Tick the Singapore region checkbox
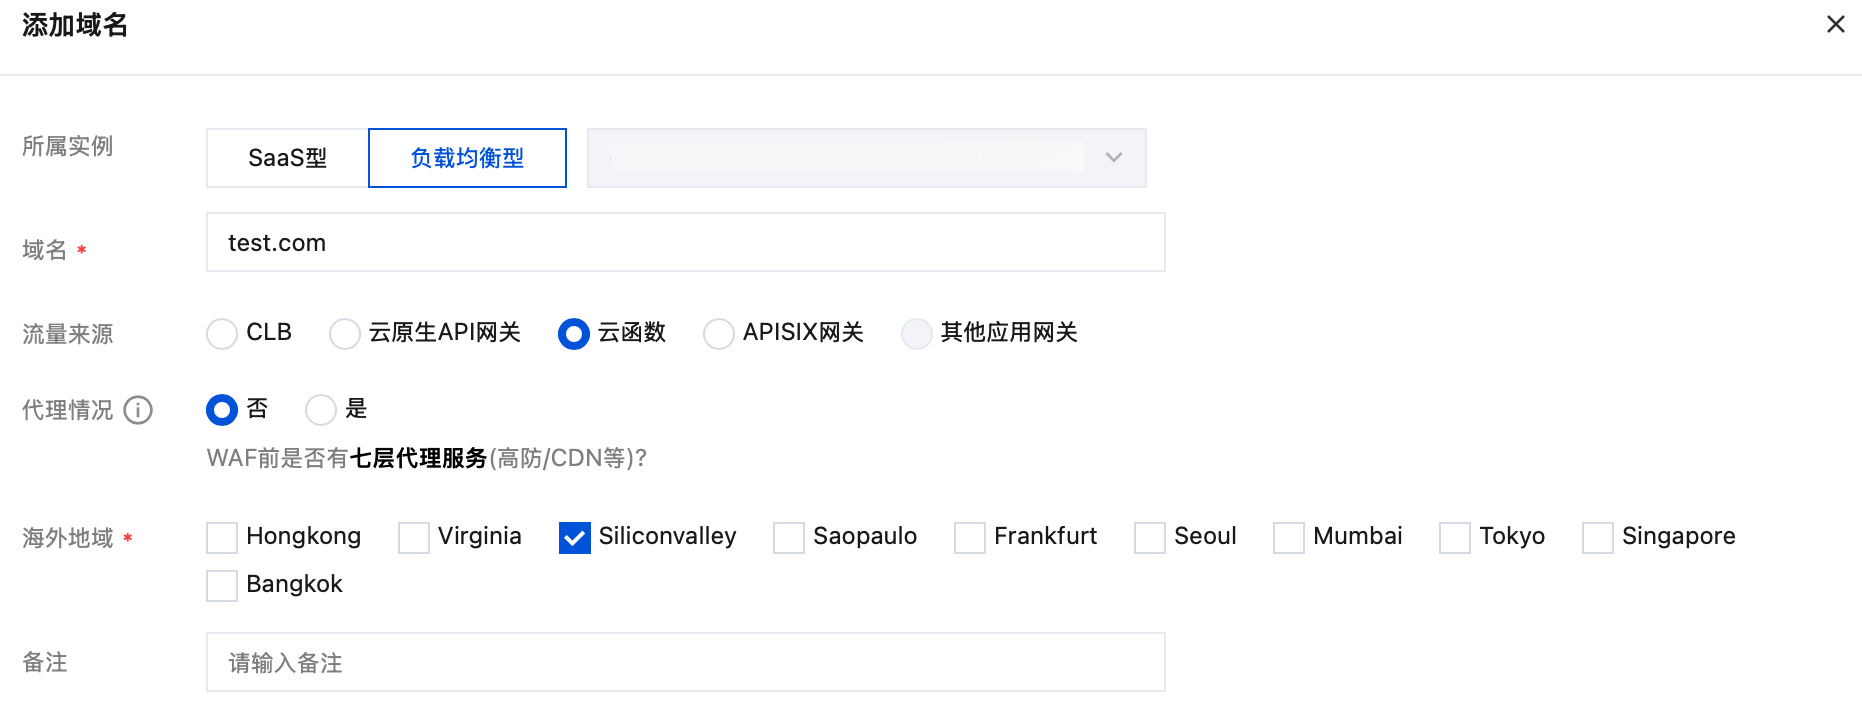The width and height of the screenshot is (1862, 708). tap(1598, 538)
